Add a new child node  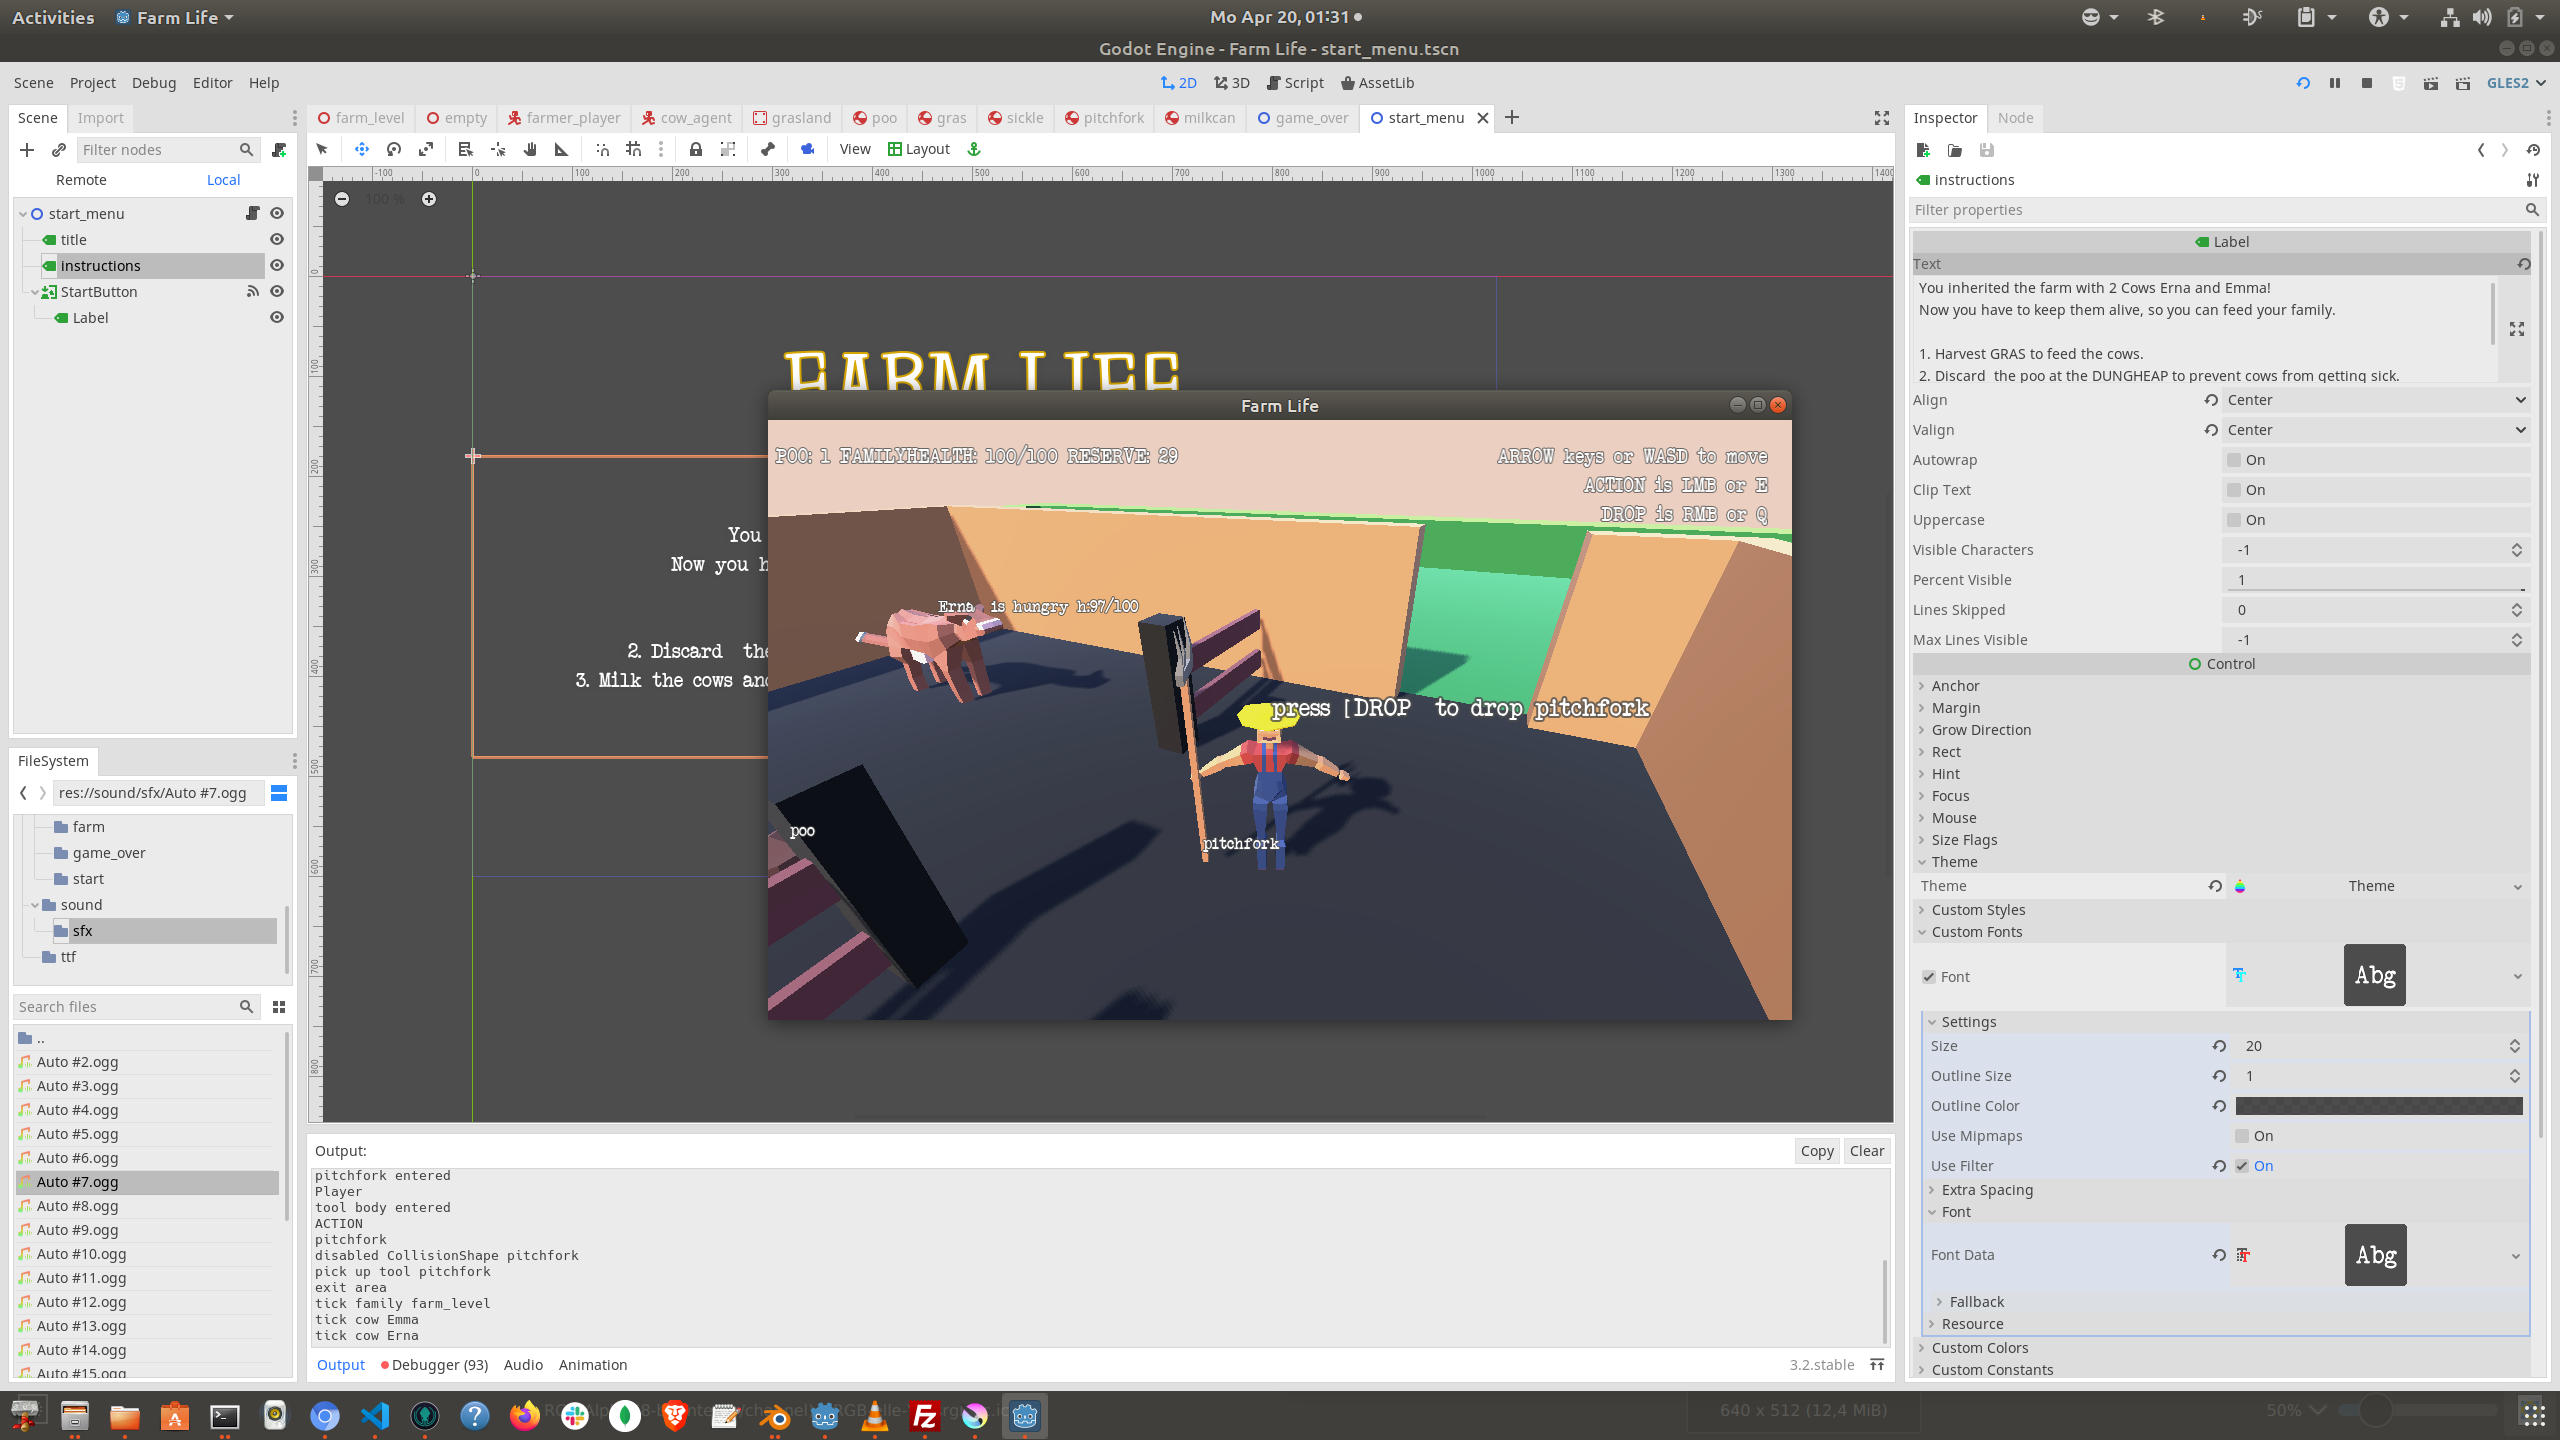click(x=27, y=150)
